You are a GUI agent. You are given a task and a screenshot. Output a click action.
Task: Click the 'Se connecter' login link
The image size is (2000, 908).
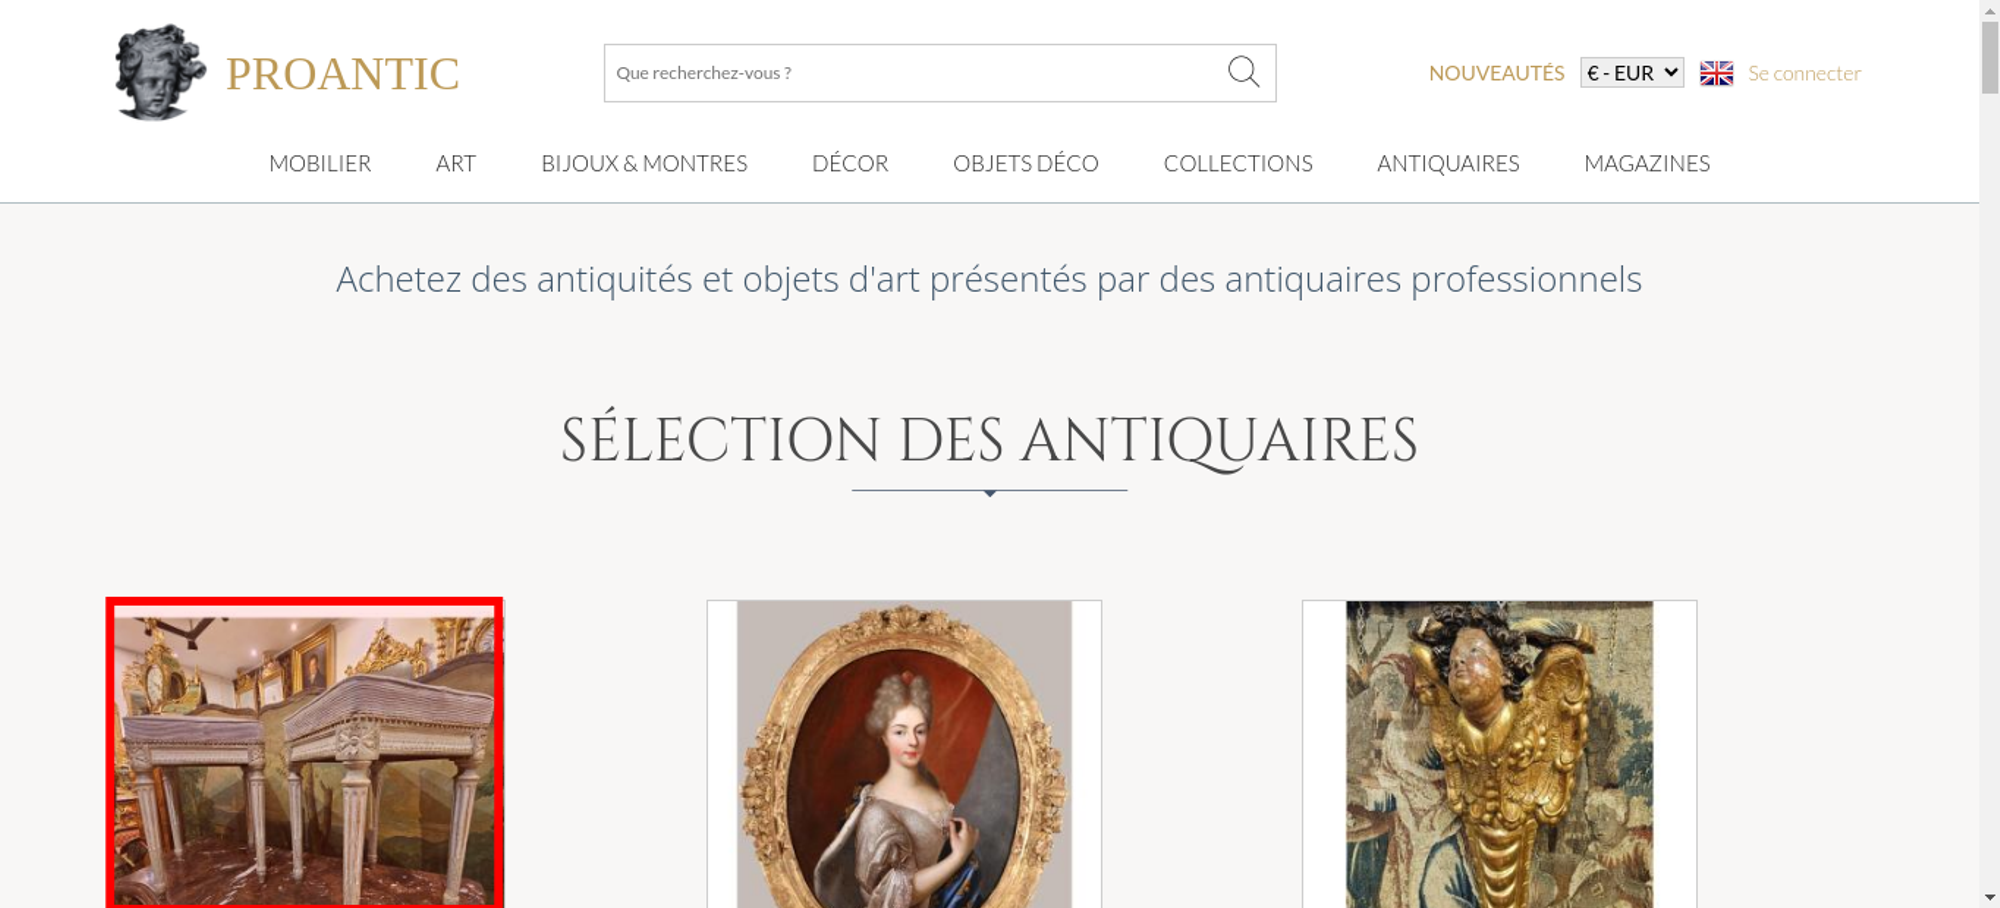(x=1804, y=73)
